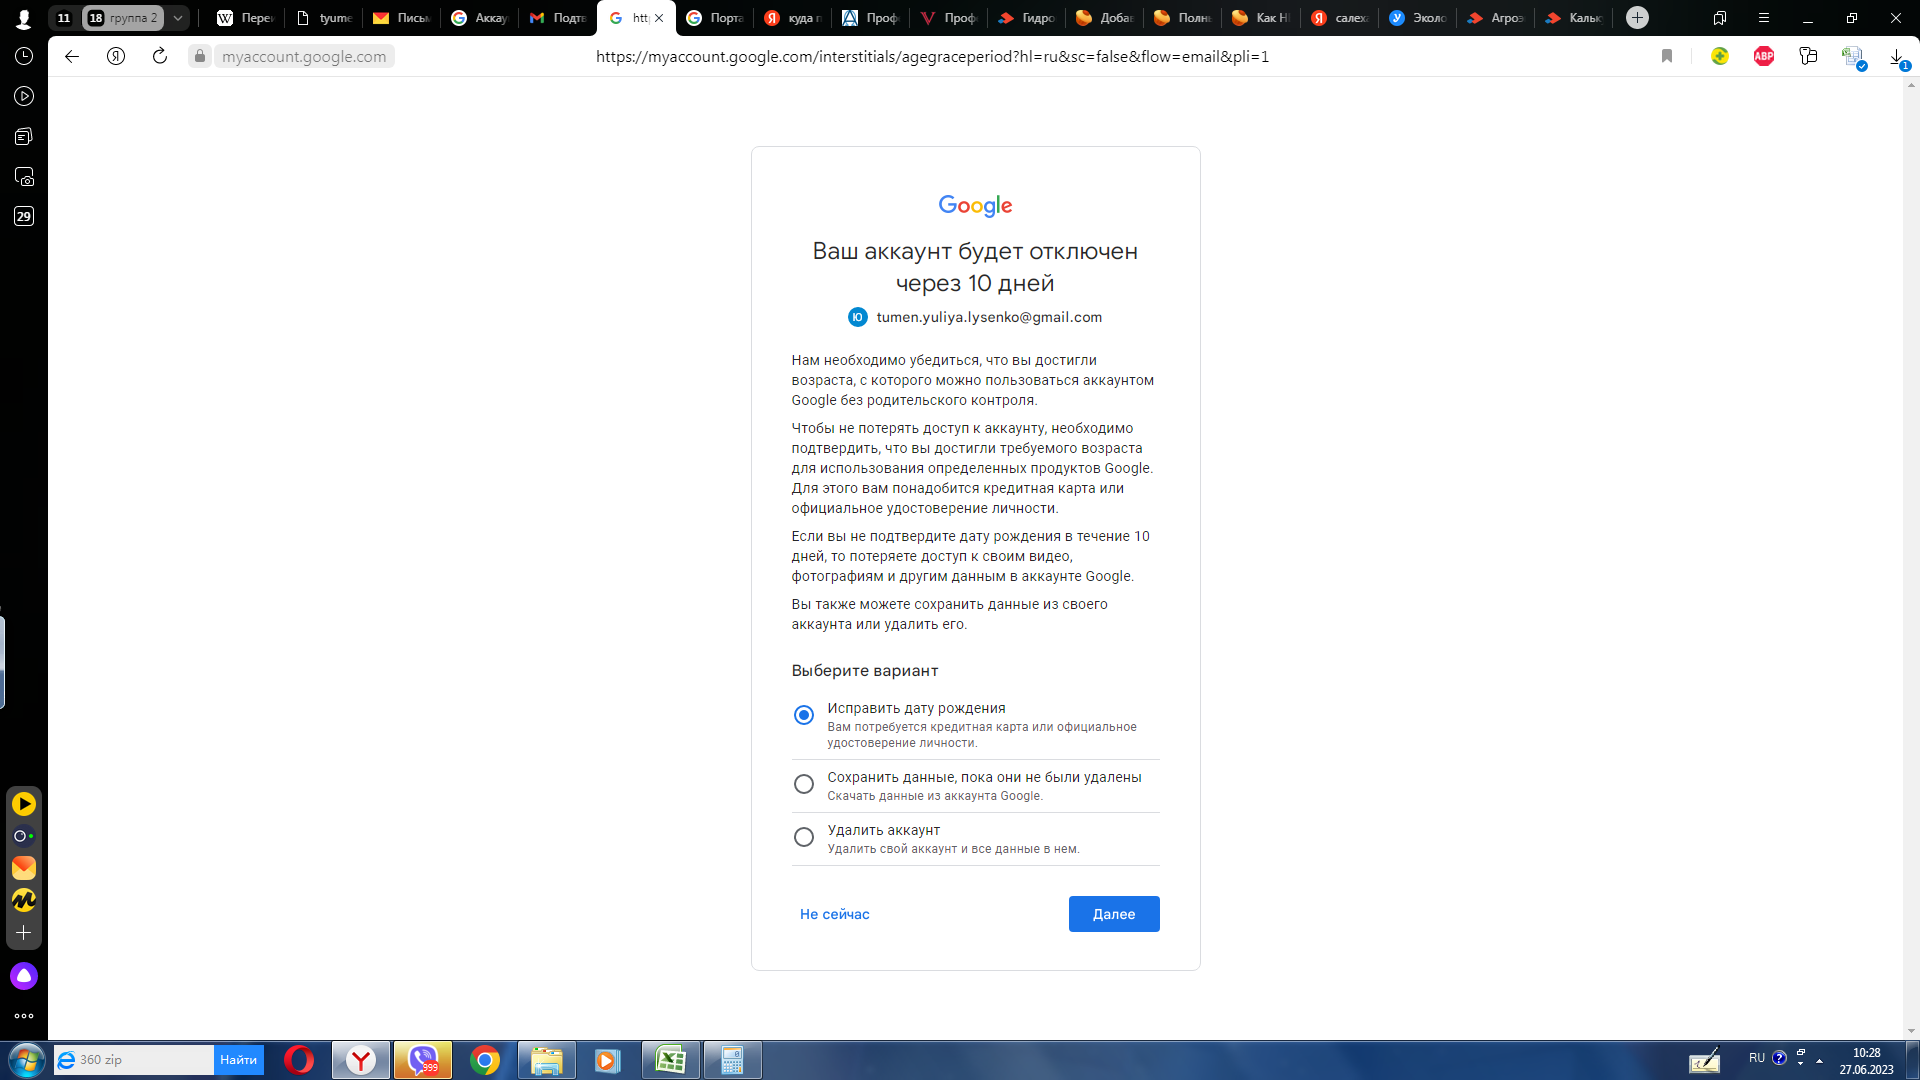Open Viber app from taskbar
Image resolution: width=1920 pixels, height=1080 pixels.
coord(423,1060)
